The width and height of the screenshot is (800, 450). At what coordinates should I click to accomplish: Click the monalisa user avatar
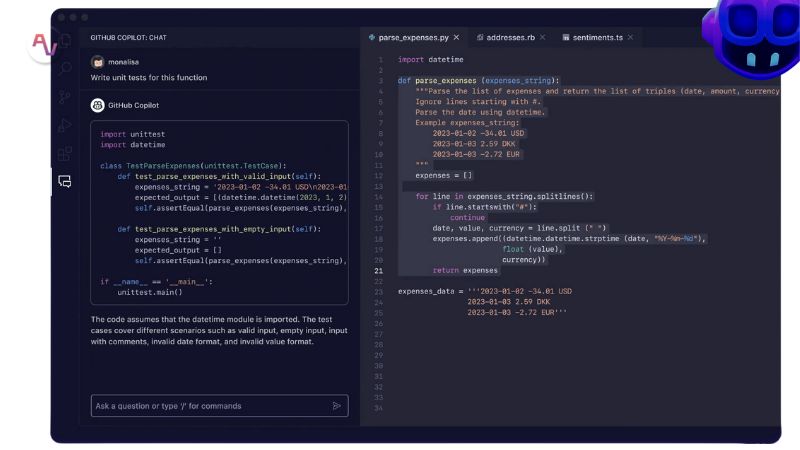pos(97,62)
